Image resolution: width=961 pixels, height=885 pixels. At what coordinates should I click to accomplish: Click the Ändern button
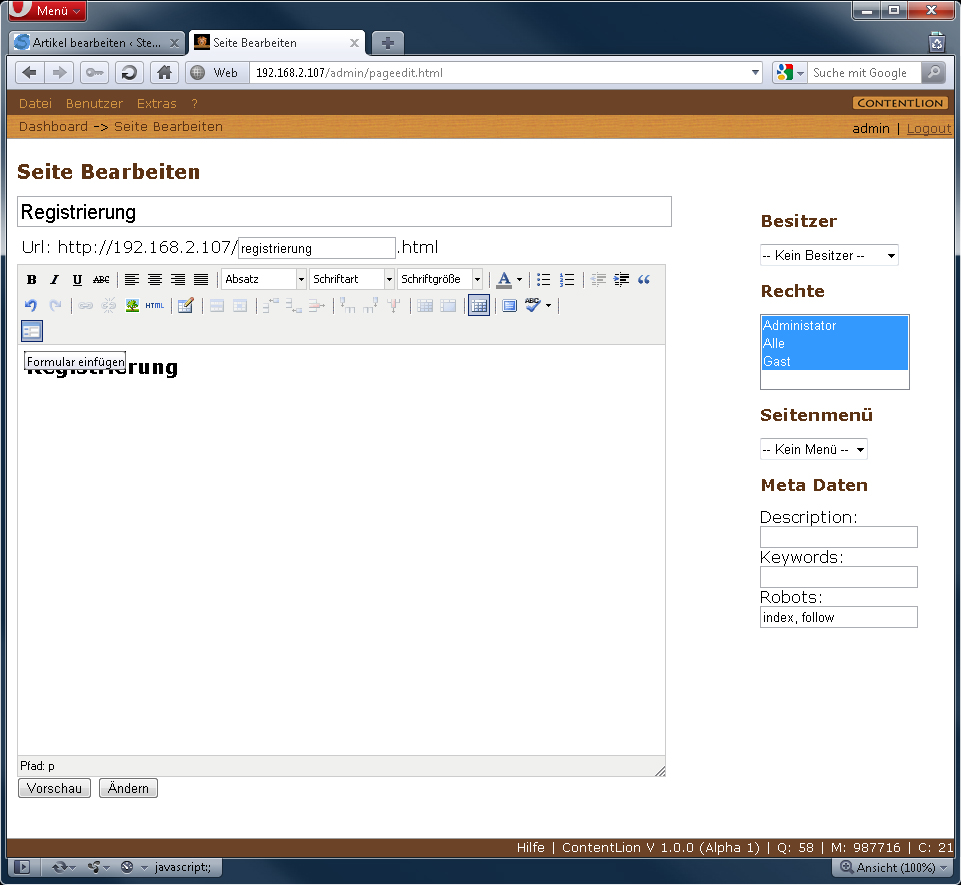click(x=128, y=788)
